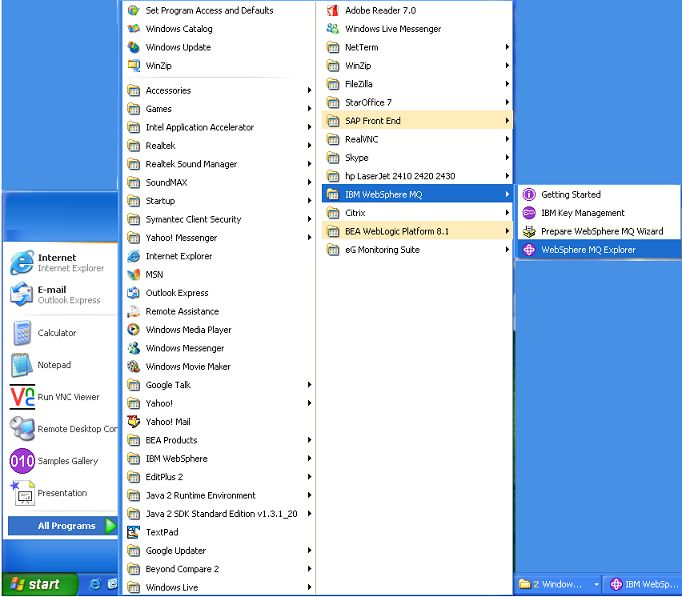The height and width of the screenshot is (597, 682).
Task: Click the Prepare WebSphere MQ Wizard icon
Action: pos(529,231)
